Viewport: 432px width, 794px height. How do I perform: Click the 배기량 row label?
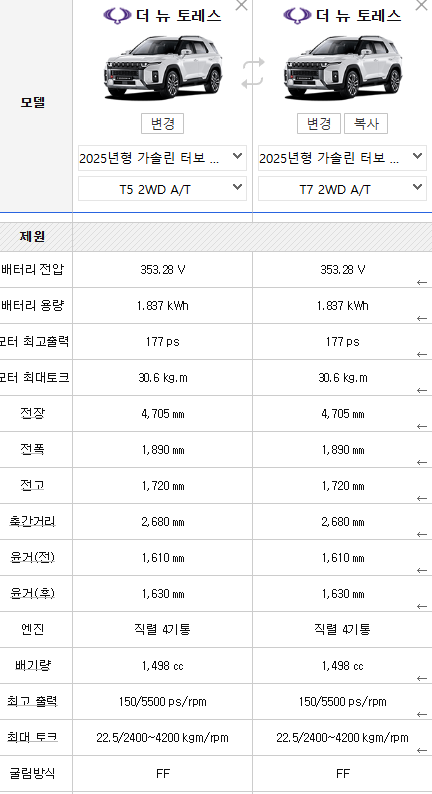click(32, 665)
